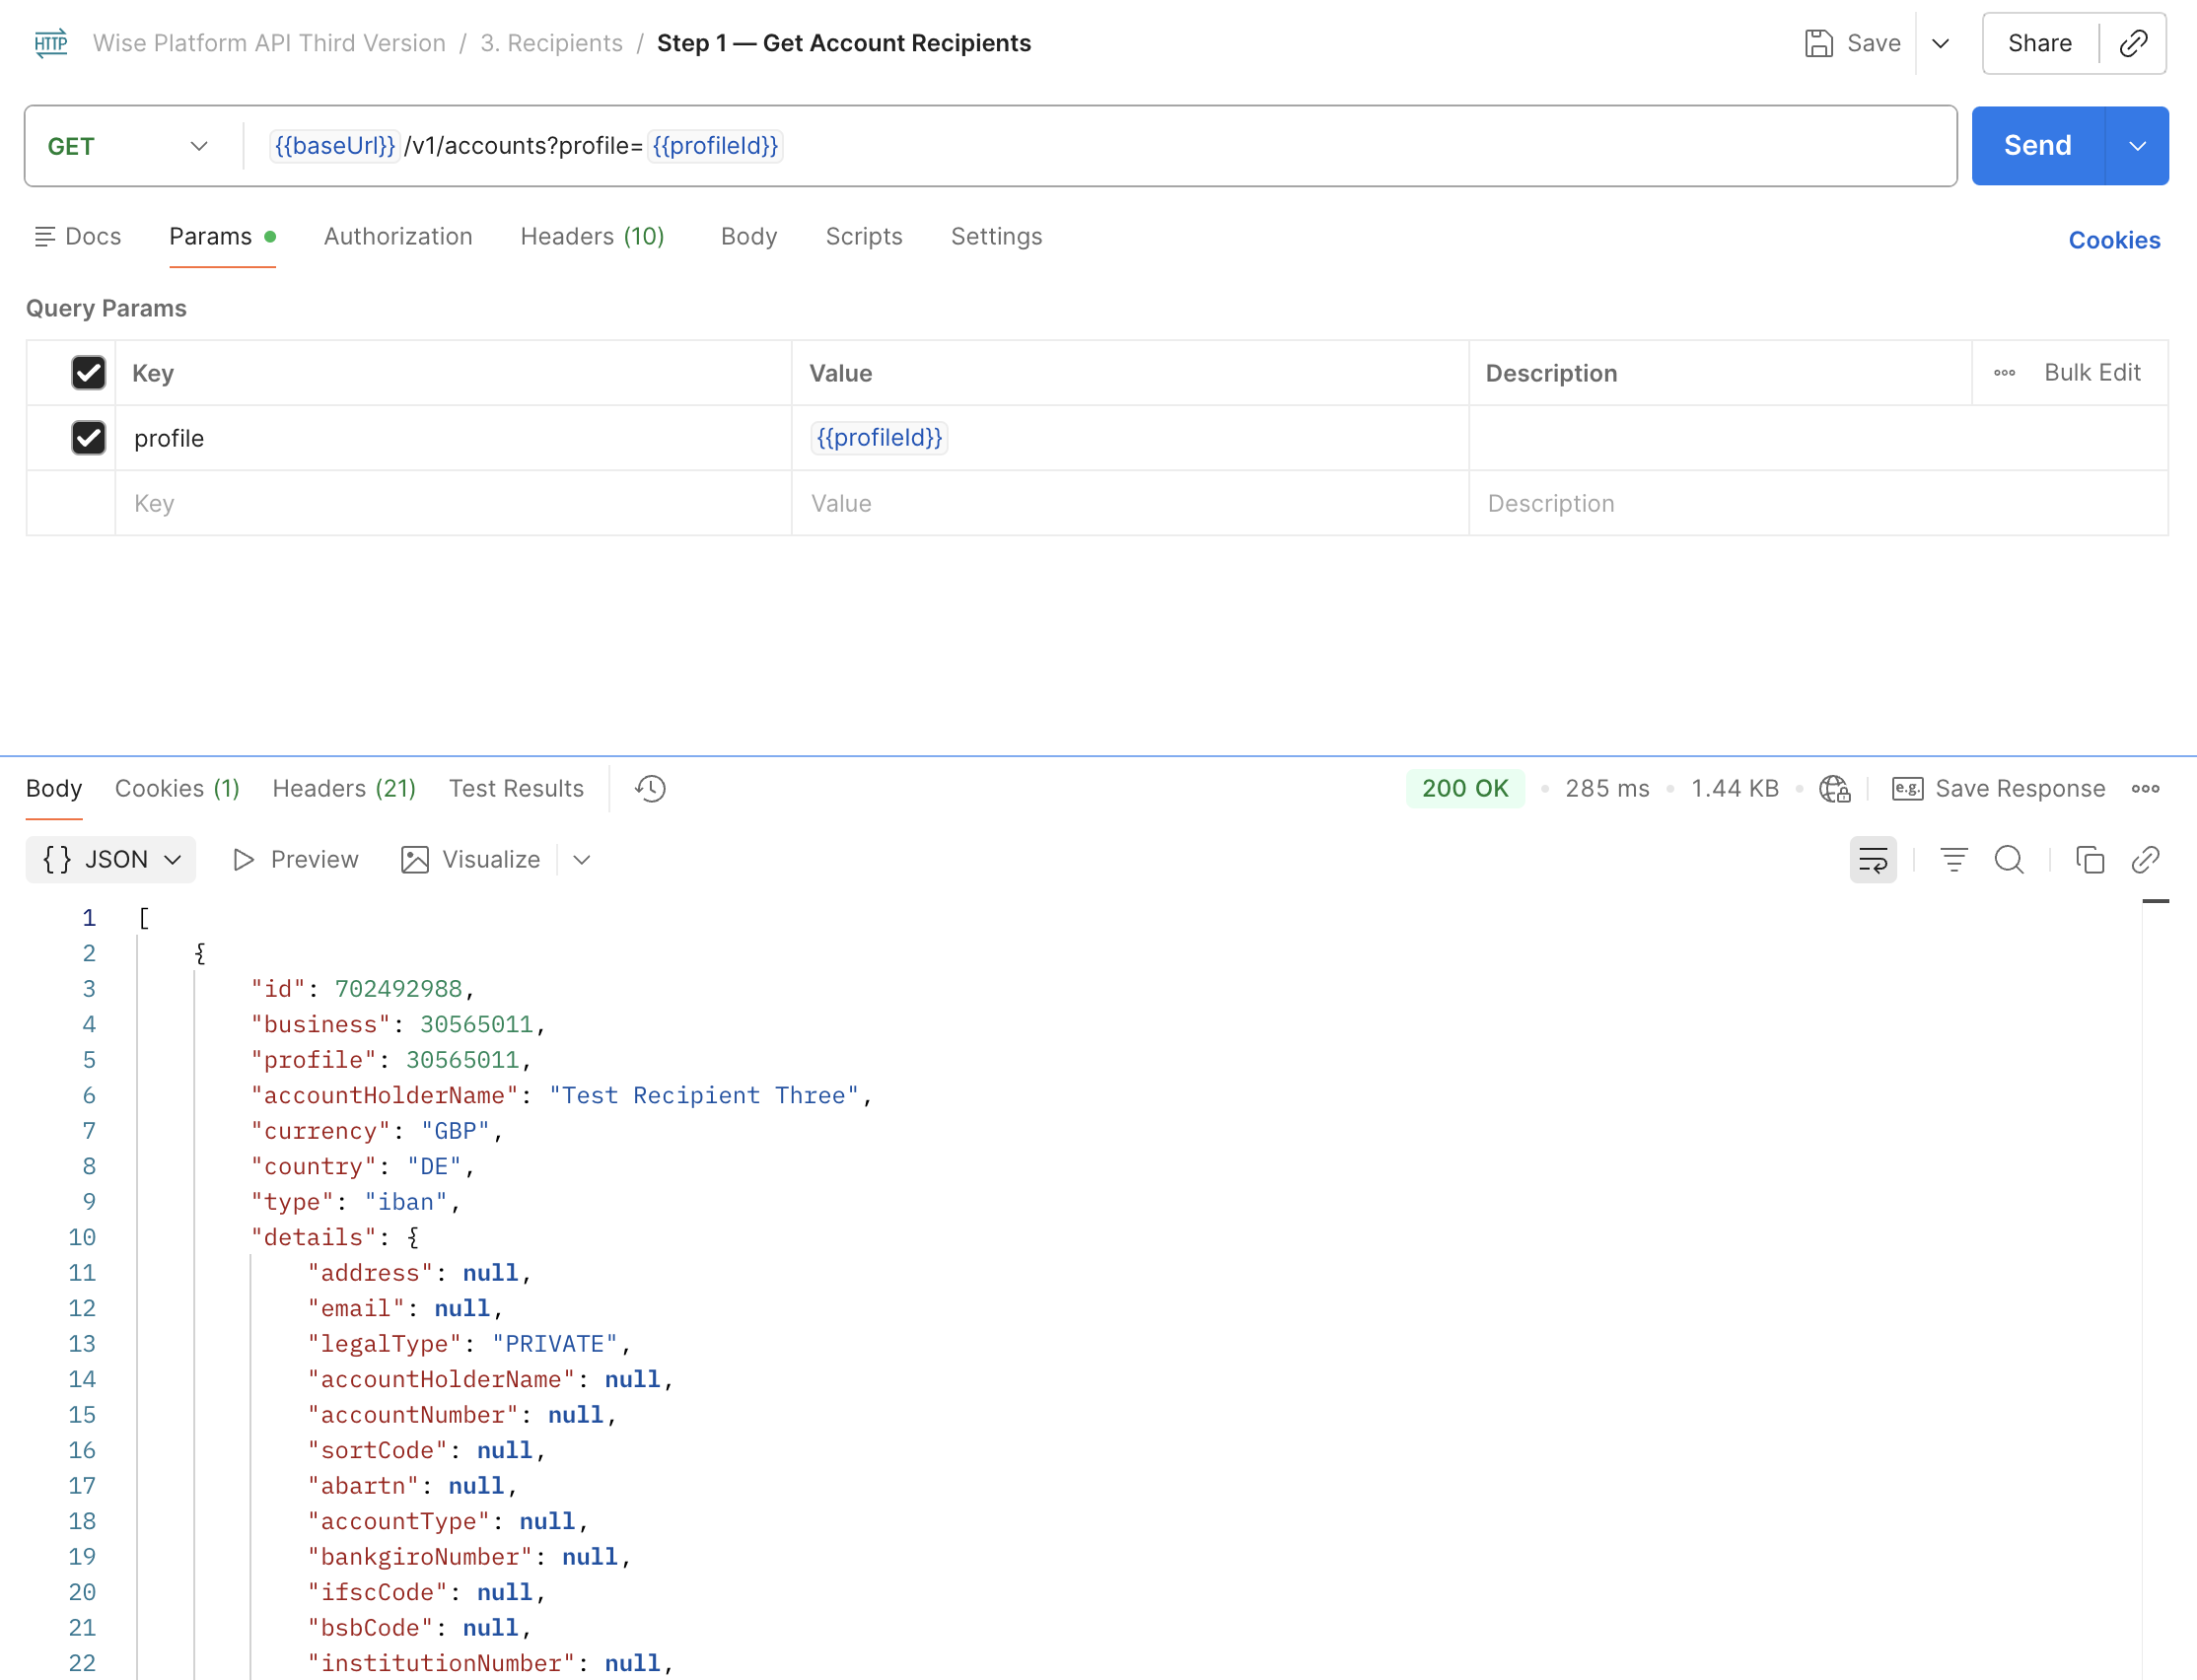Click the JSON braces icon
Viewport: 2197px width, 1680px height.
coord(57,859)
